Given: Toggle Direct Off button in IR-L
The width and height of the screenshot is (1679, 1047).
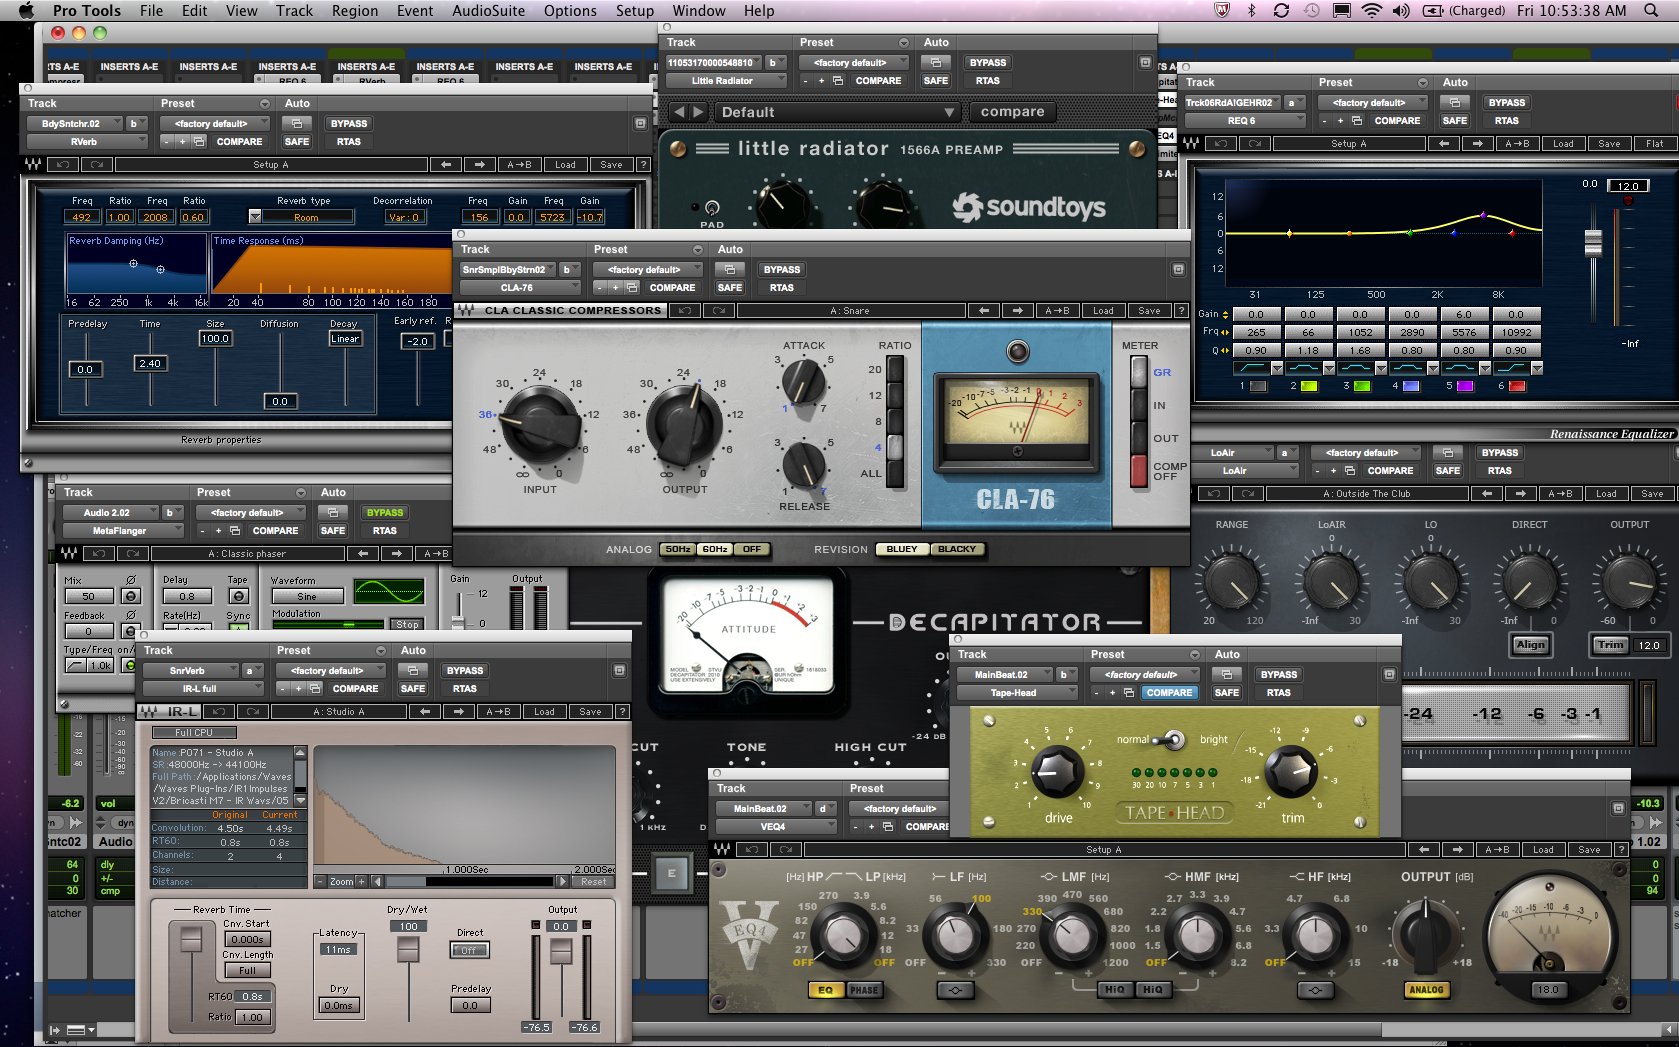Looking at the screenshot, I should pos(469,950).
